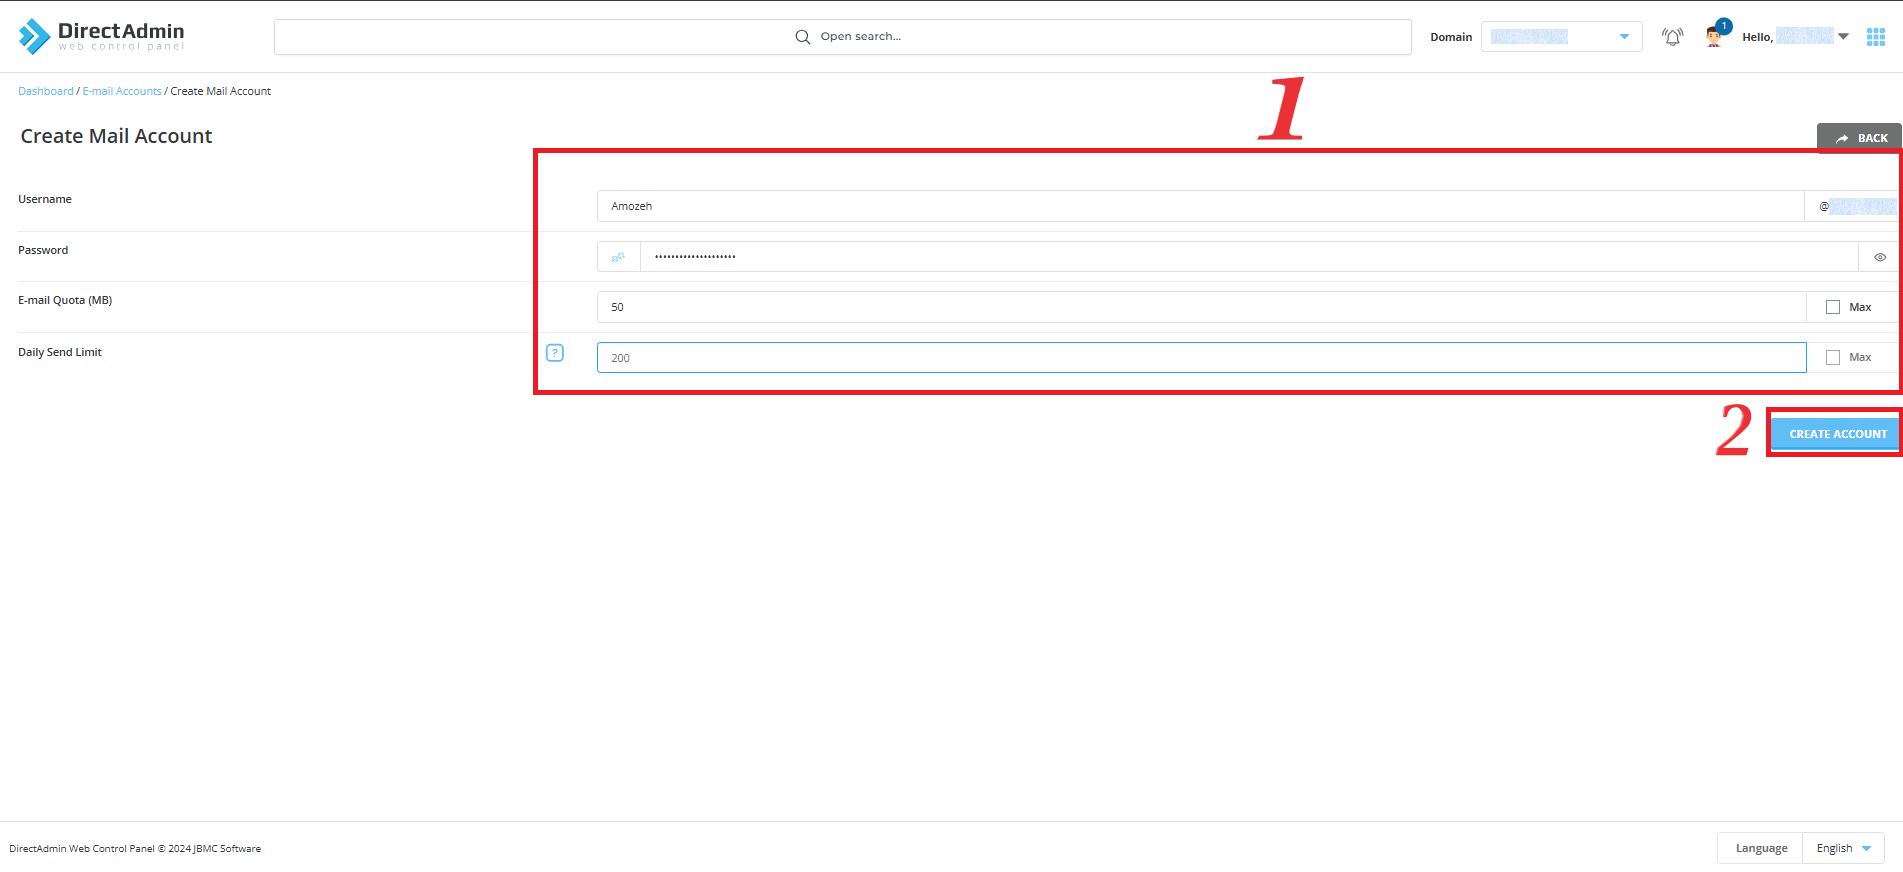The height and width of the screenshot is (872, 1903).
Task: Open the apps grid menu icon
Action: 1875,37
